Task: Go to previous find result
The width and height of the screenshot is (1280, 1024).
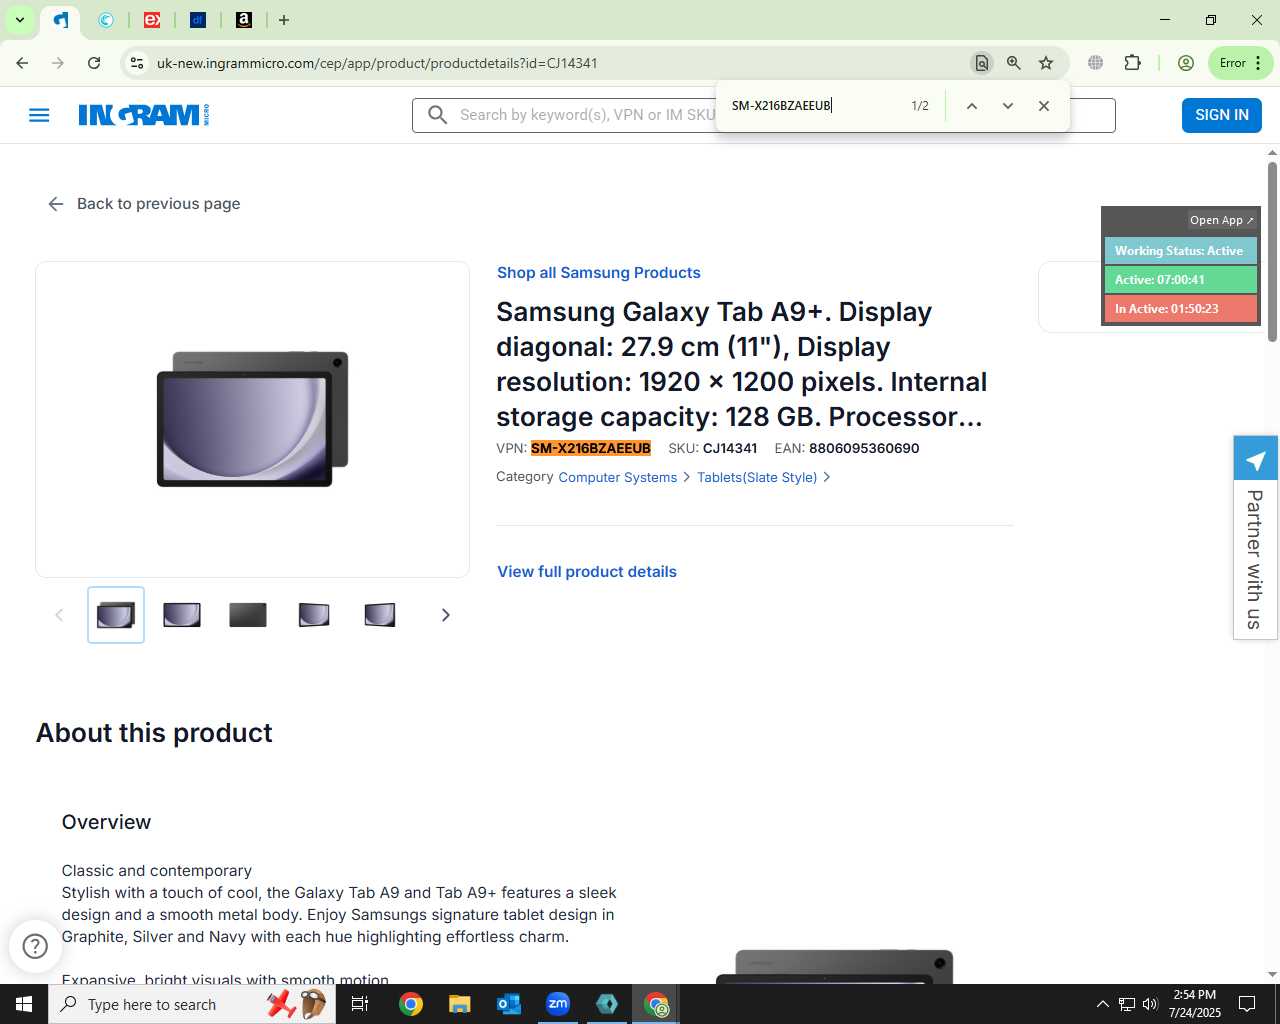Action: point(971,106)
